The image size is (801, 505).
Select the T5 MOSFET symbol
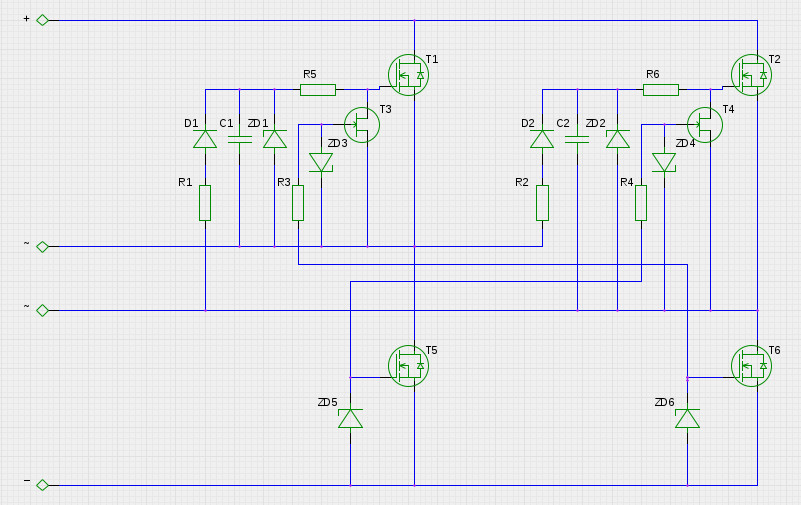tap(408, 365)
